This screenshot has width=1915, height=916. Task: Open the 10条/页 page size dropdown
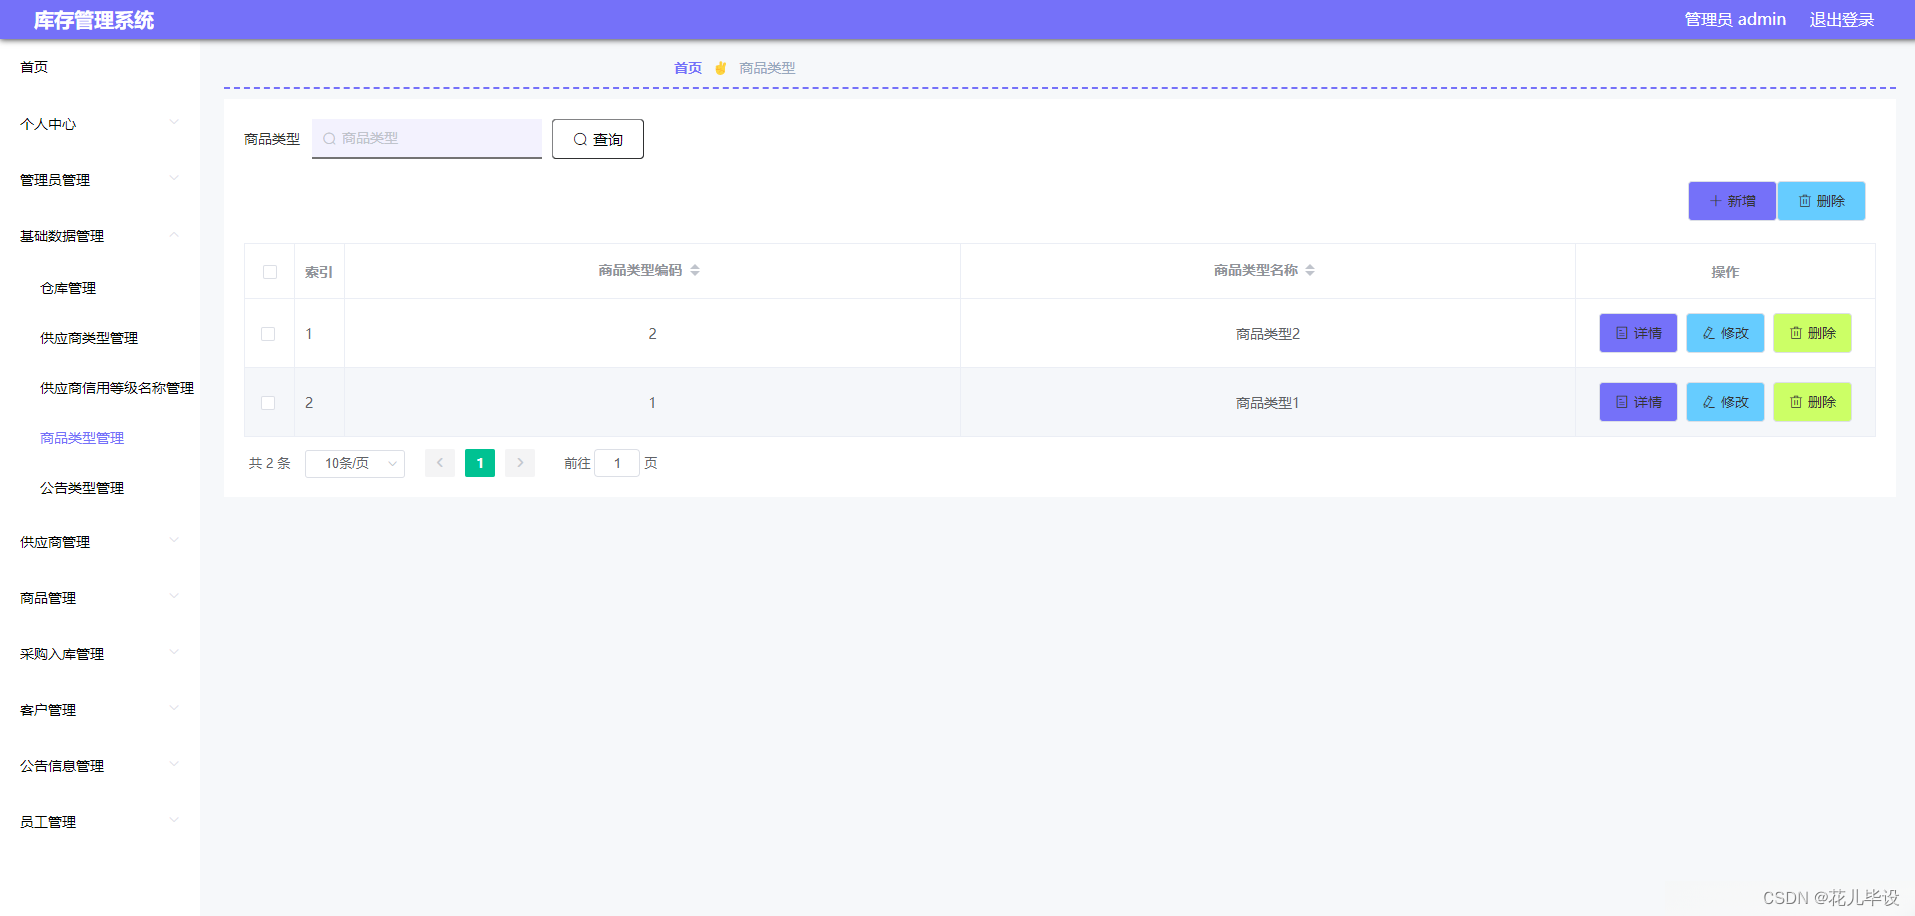(x=355, y=463)
